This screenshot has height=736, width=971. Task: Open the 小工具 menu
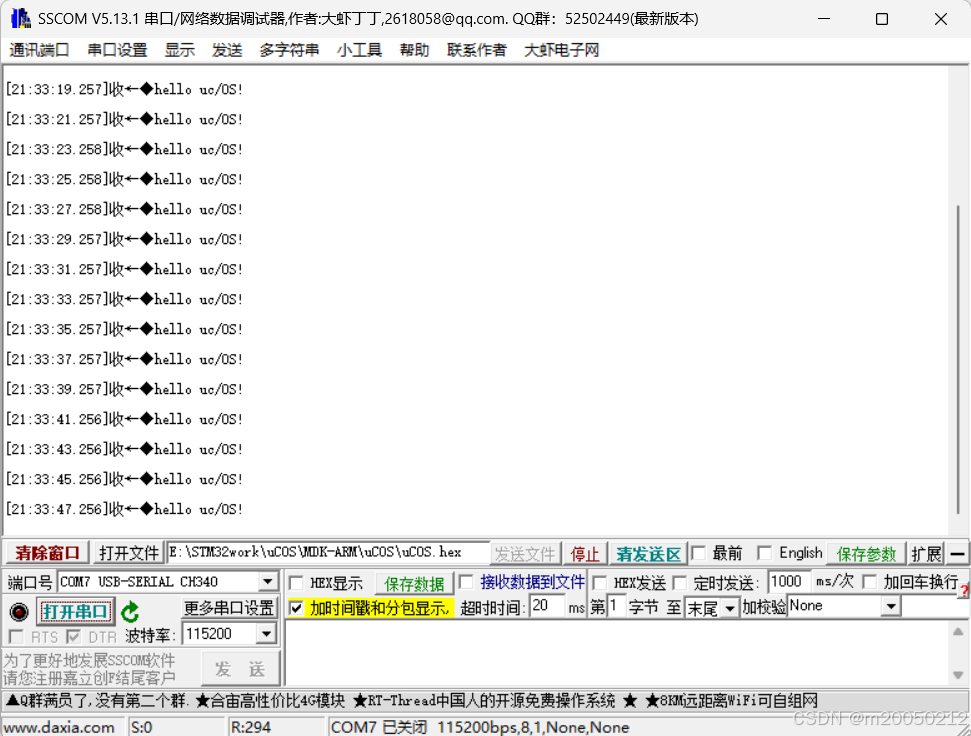point(359,50)
